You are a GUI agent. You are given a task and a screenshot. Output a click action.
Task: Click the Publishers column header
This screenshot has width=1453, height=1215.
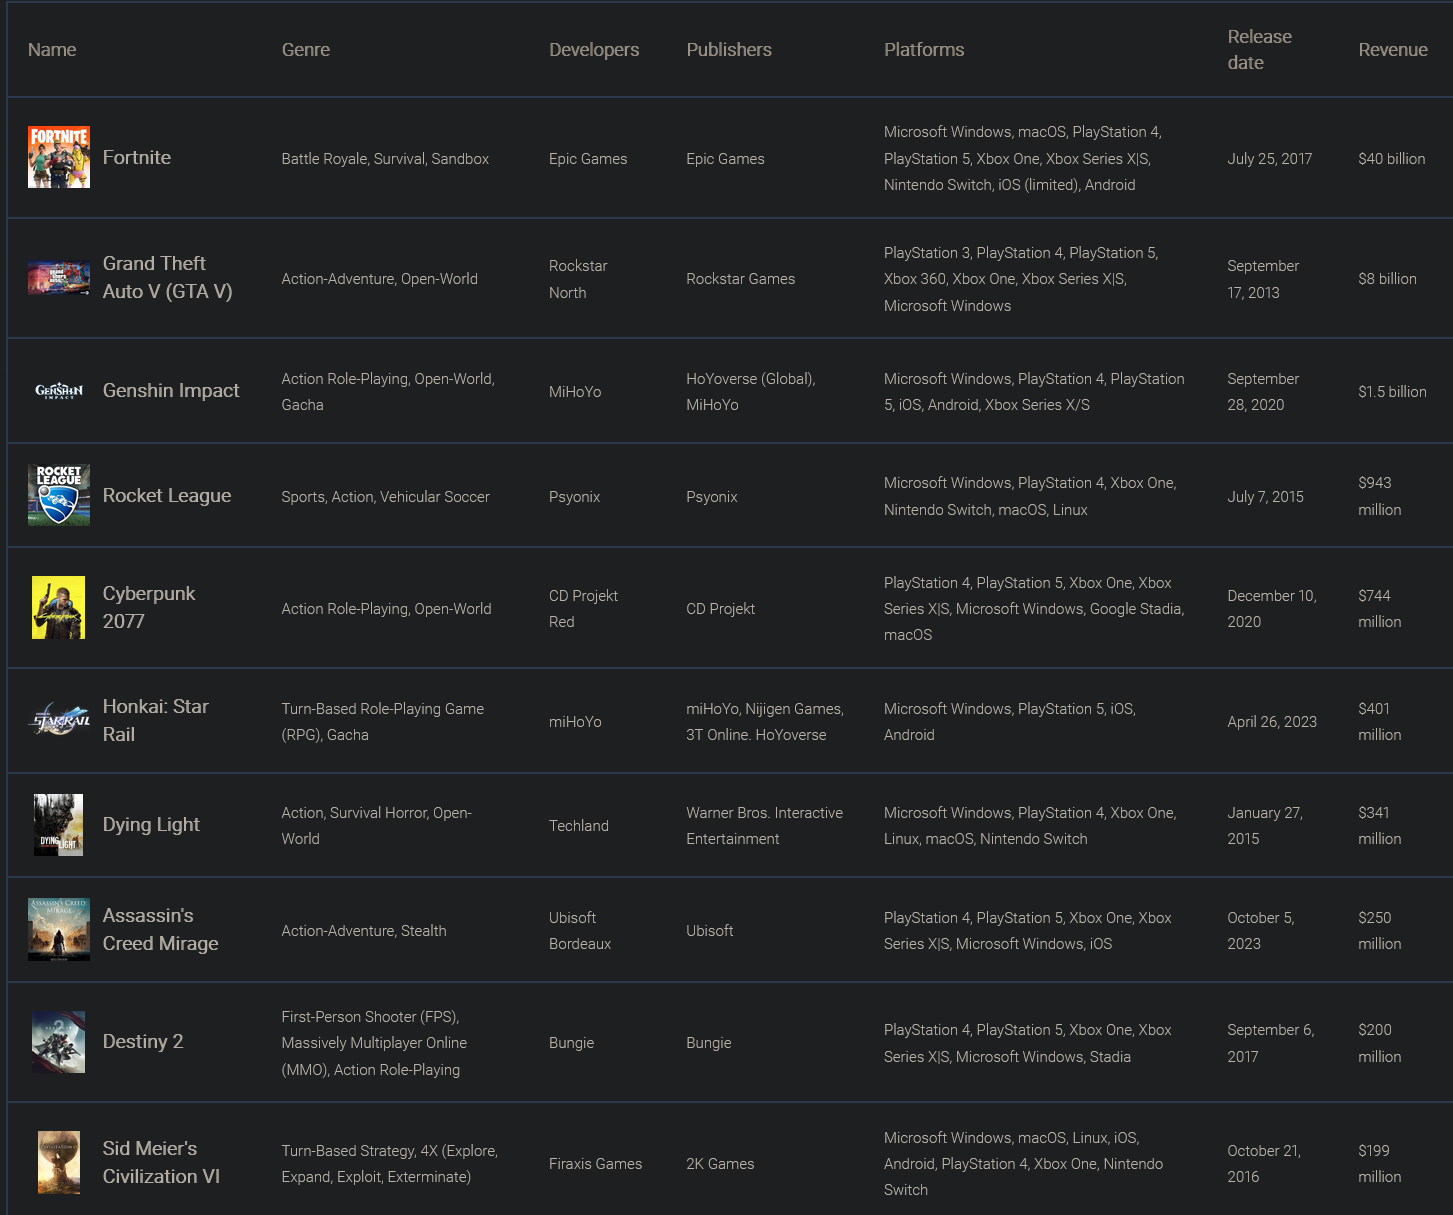[729, 50]
